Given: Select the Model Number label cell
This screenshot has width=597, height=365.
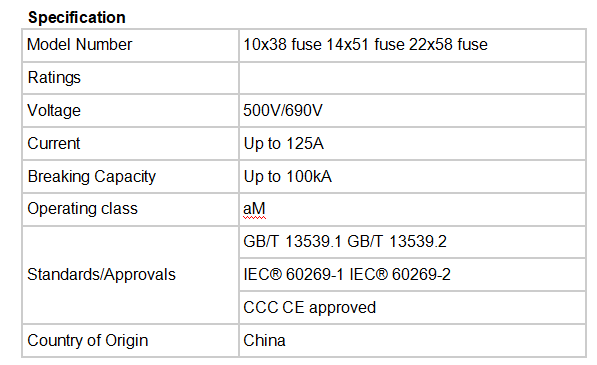Looking at the screenshot, I should pyautogui.click(x=131, y=45).
